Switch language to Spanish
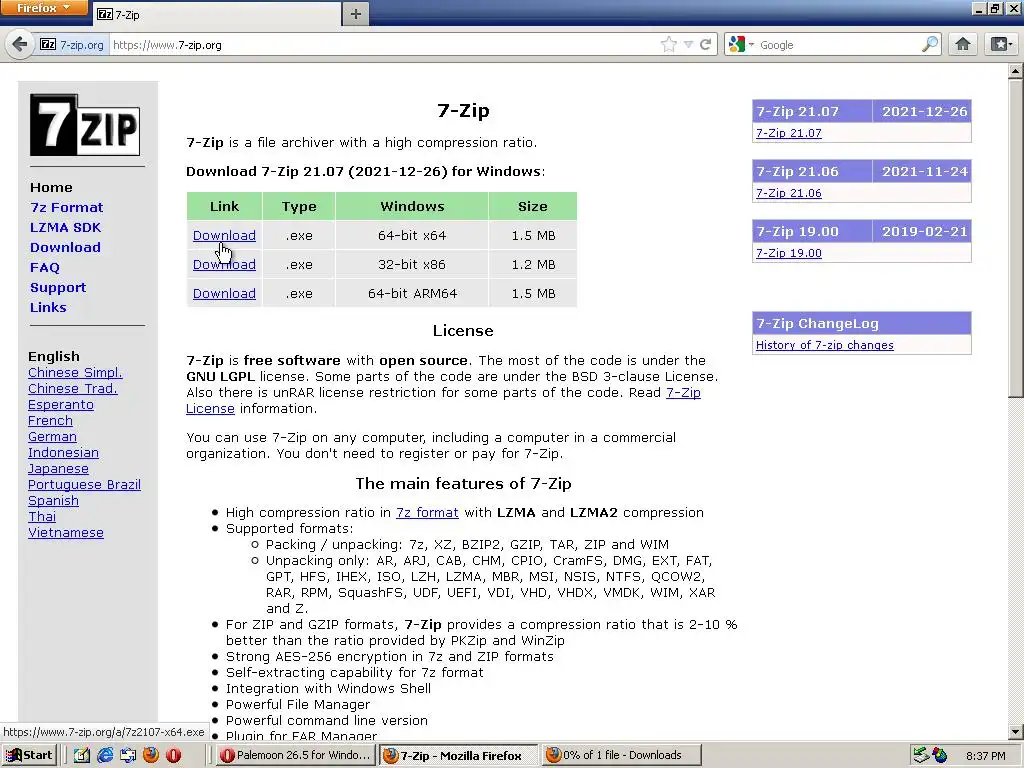 point(53,501)
